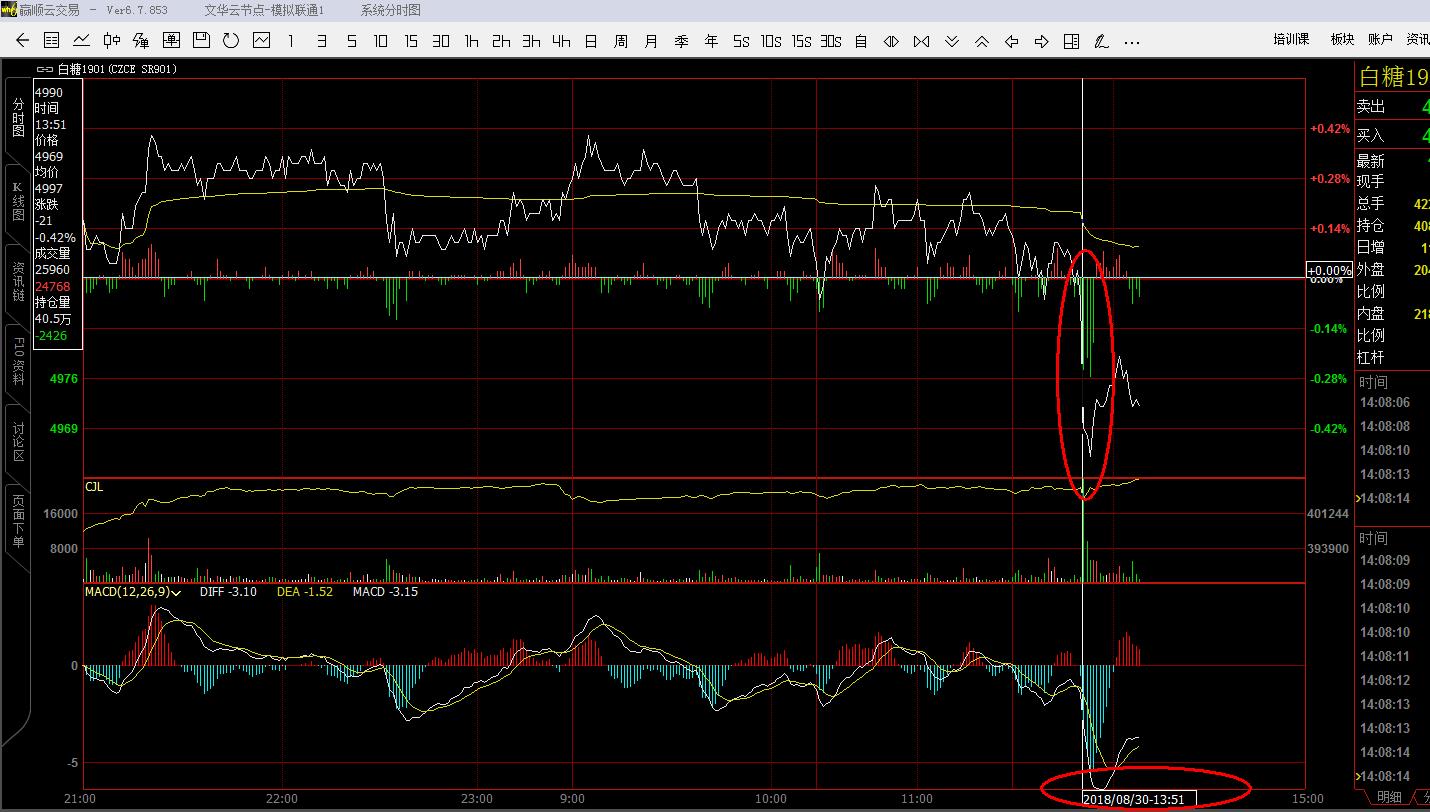Select the candlestick K-line chart icon
Screen dimensions: 1430x812
111,41
